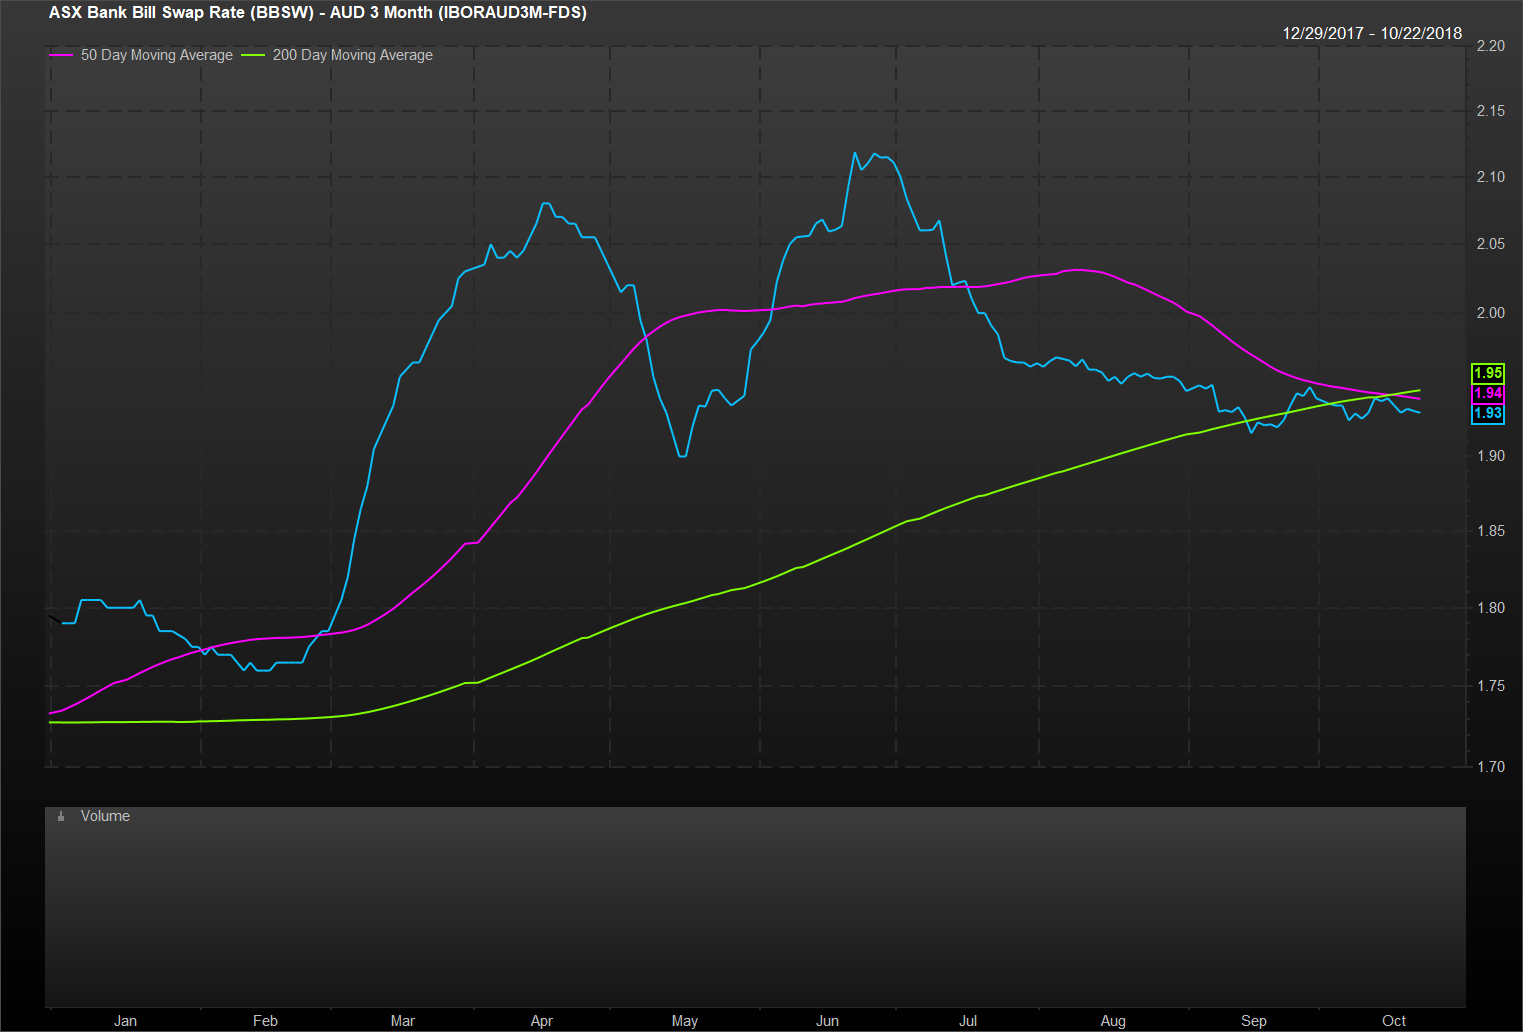Click the 1.85 price axis label
The width and height of the screenshot is (1523, 1032).
click(x=1490, y=531)
